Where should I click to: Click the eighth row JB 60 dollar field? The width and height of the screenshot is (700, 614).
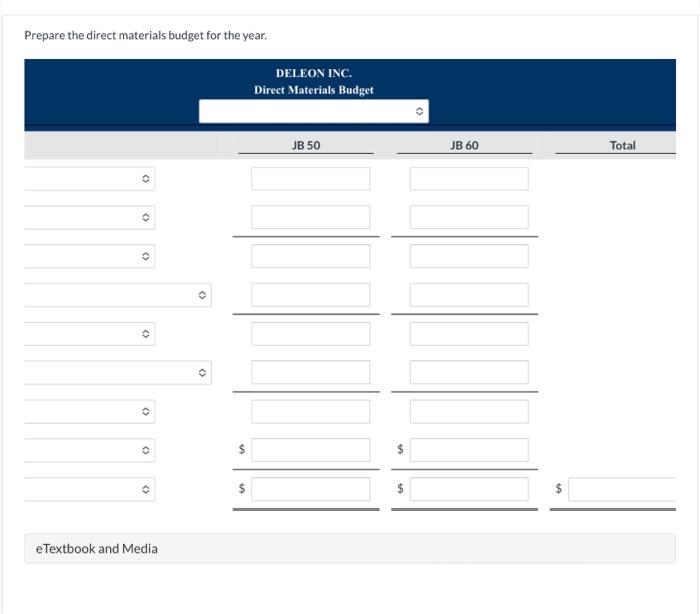469,451
